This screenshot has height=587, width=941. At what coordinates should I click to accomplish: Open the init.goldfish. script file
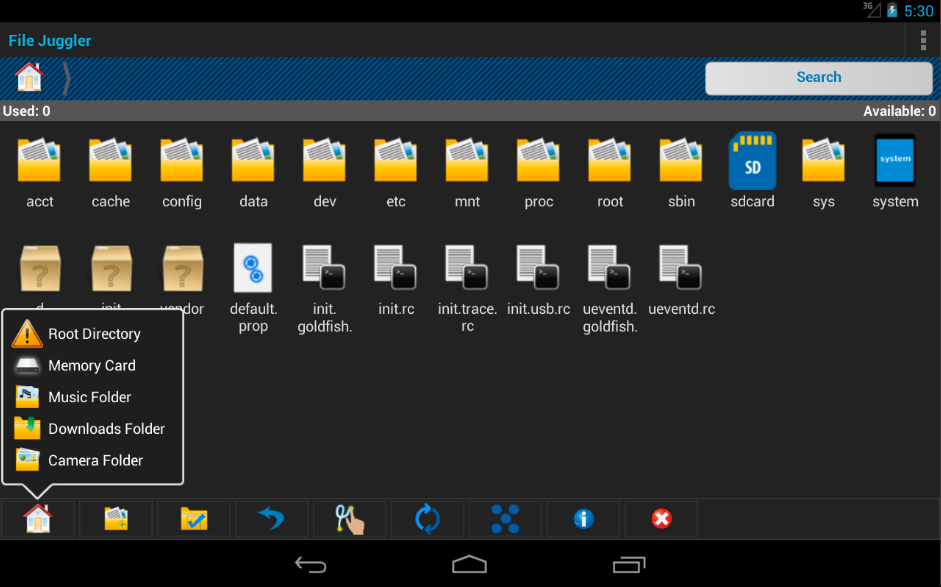325,288
